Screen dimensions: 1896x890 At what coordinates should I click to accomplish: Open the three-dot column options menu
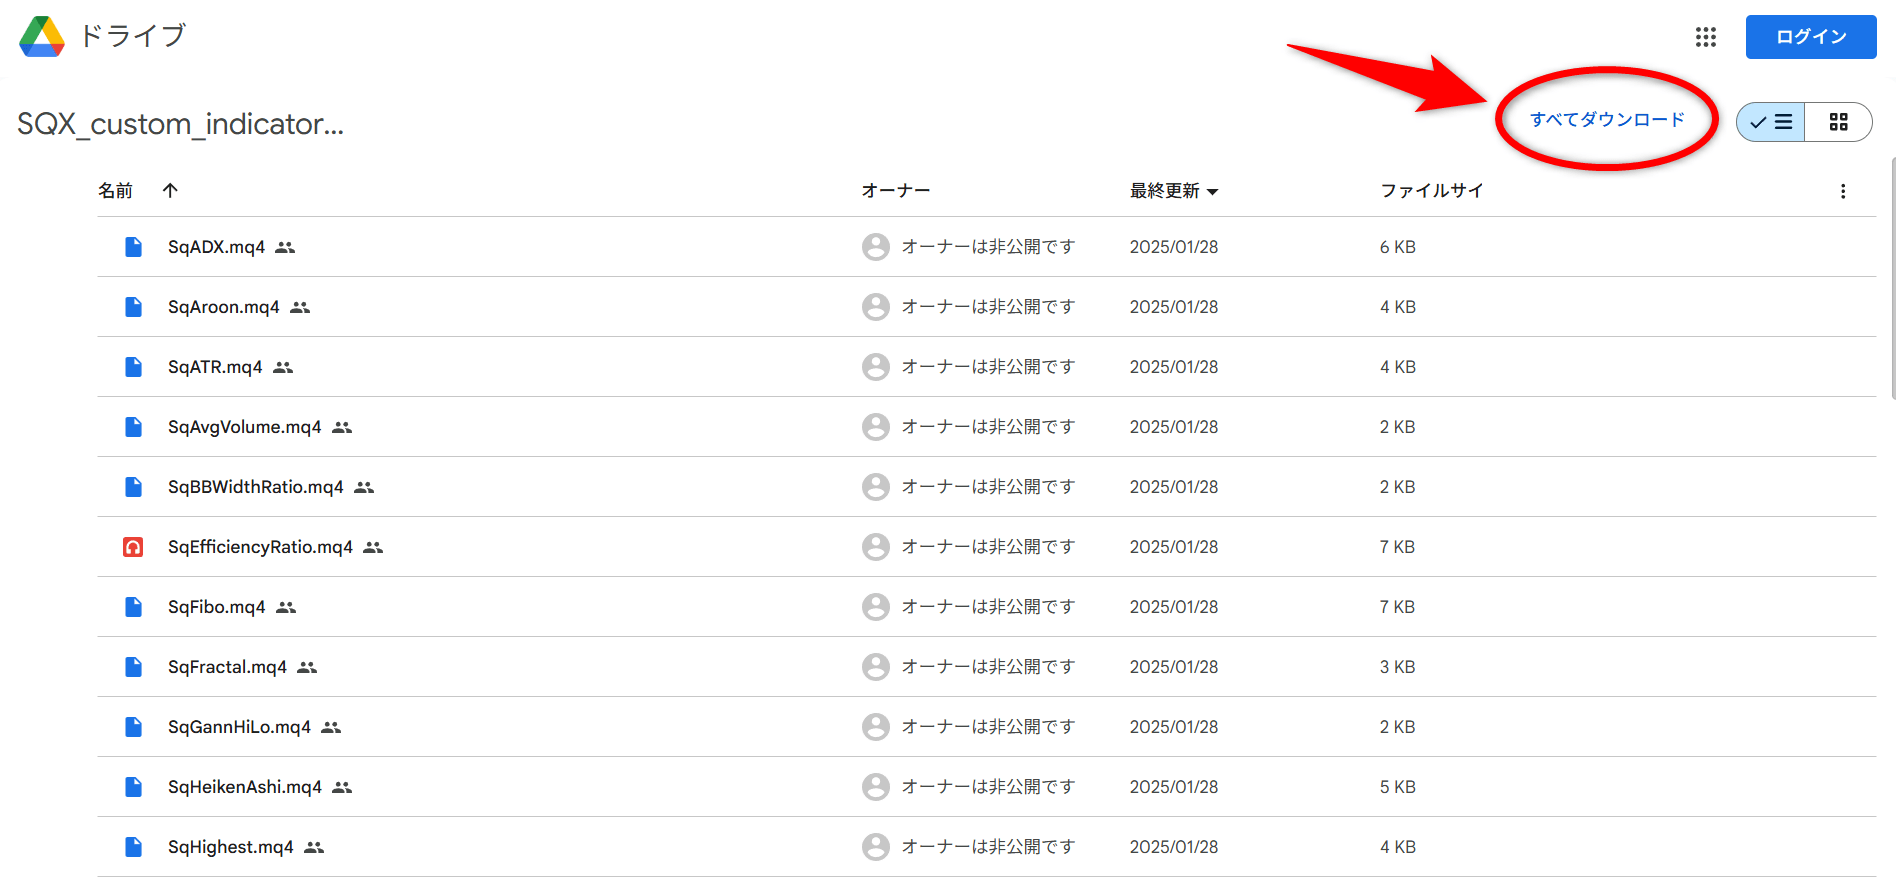coord(1843,191)
